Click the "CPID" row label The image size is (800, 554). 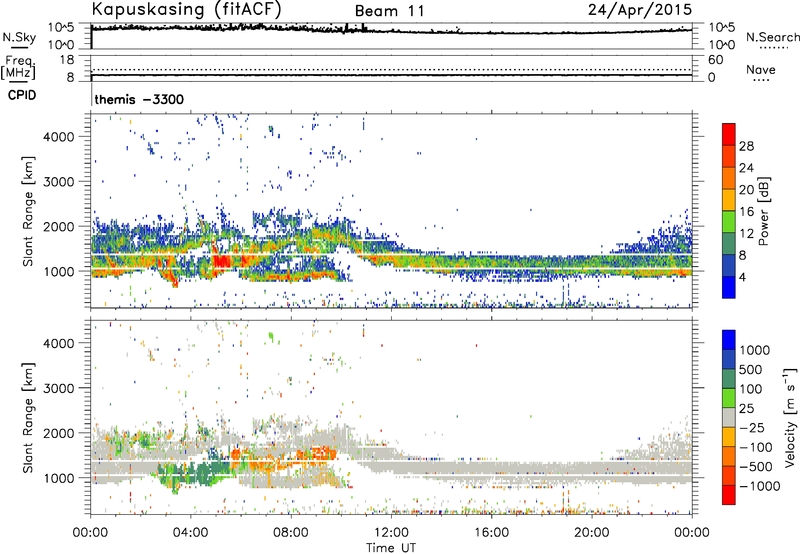coord(22,95)
